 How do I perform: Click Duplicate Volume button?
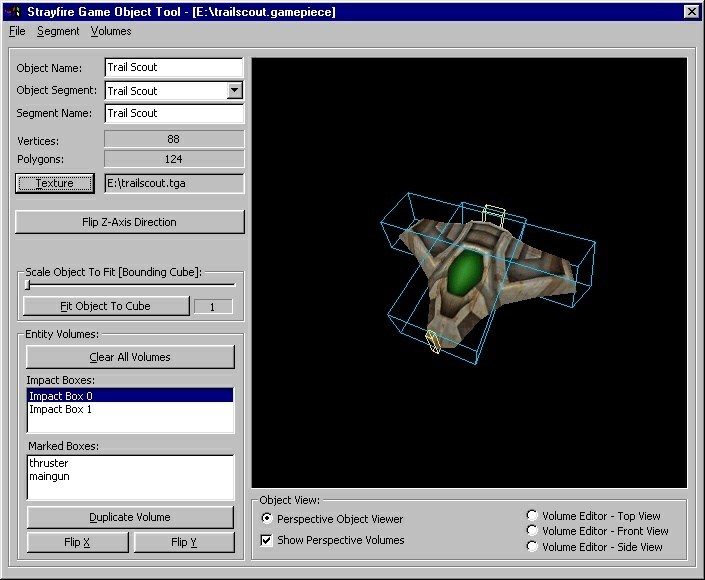click(130, 517)
